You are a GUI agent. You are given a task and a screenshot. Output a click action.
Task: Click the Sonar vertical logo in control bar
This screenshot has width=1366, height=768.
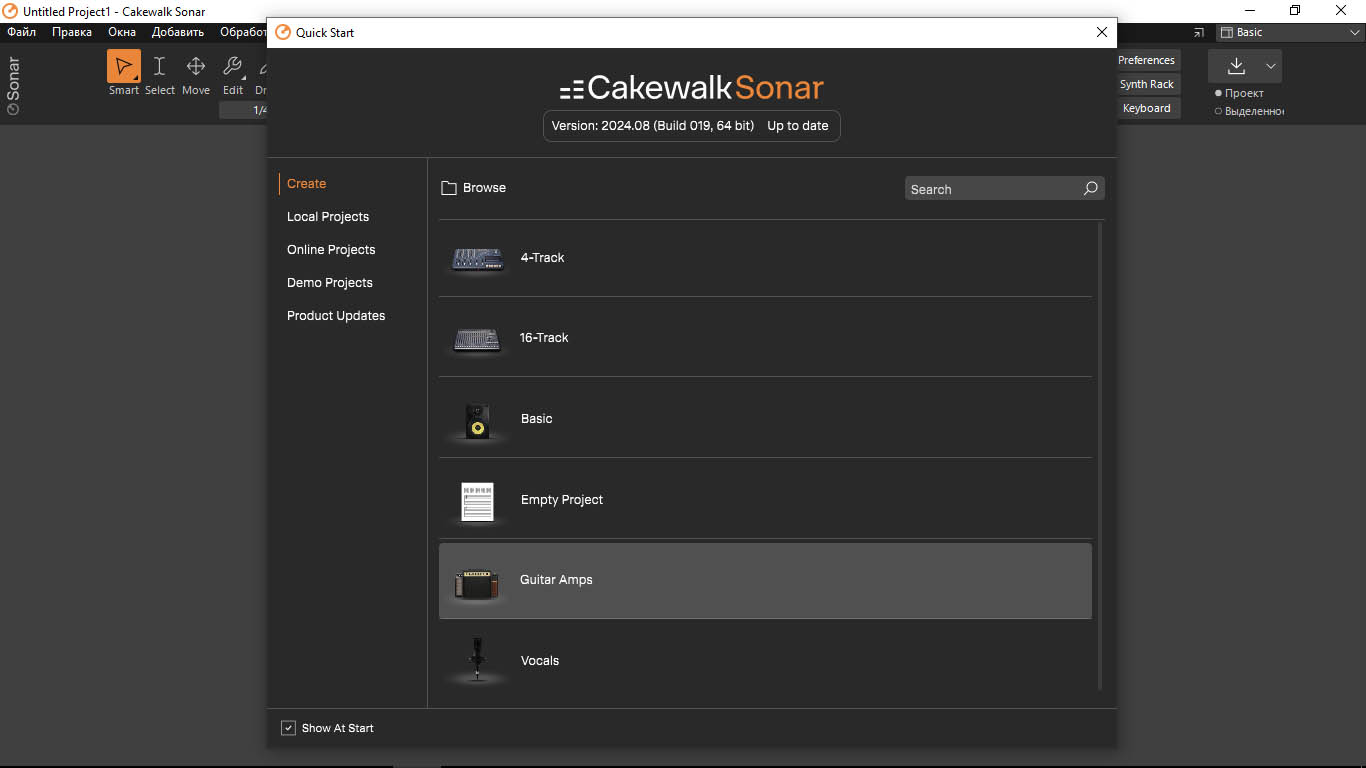point(14,86)
